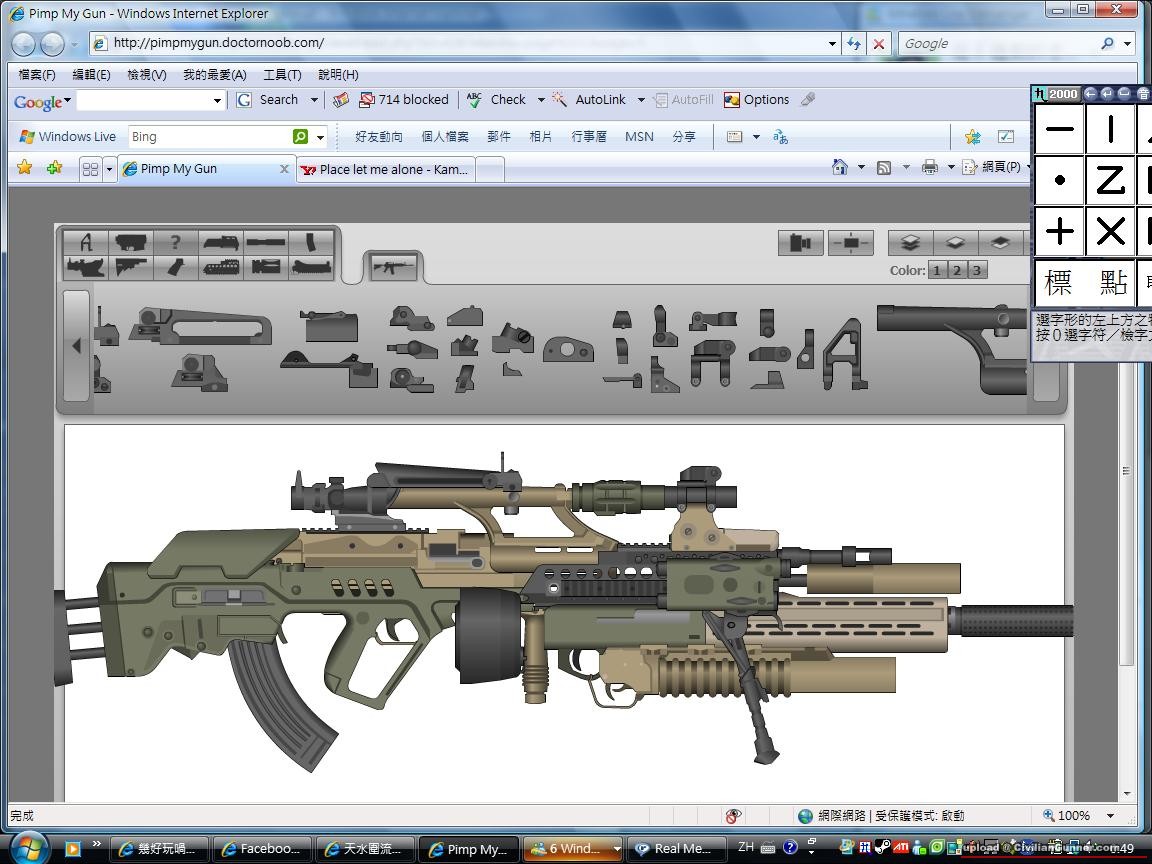Toggle the 714 blocked popup blocker
The height and width of the screenshot is (864, 1152).
[403, 100]
